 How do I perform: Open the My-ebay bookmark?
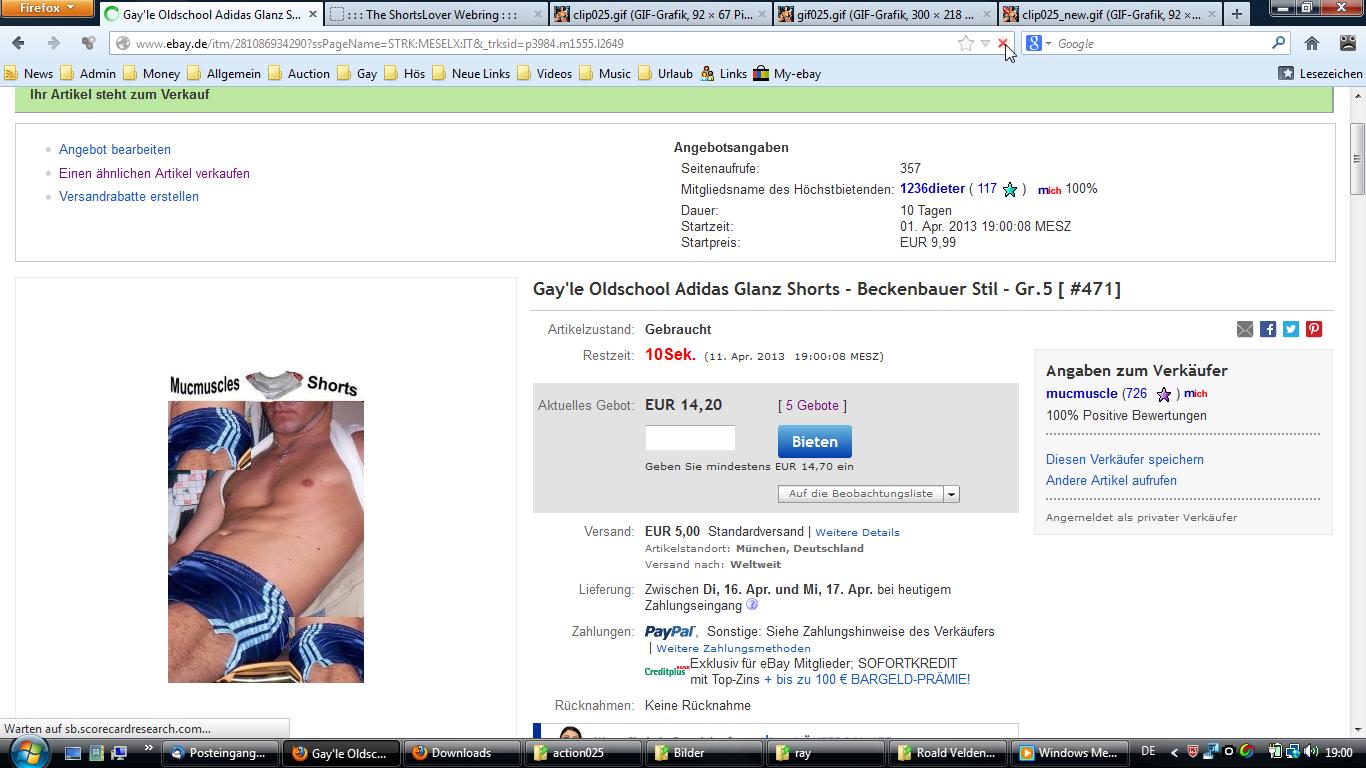(x=787, y=73)
